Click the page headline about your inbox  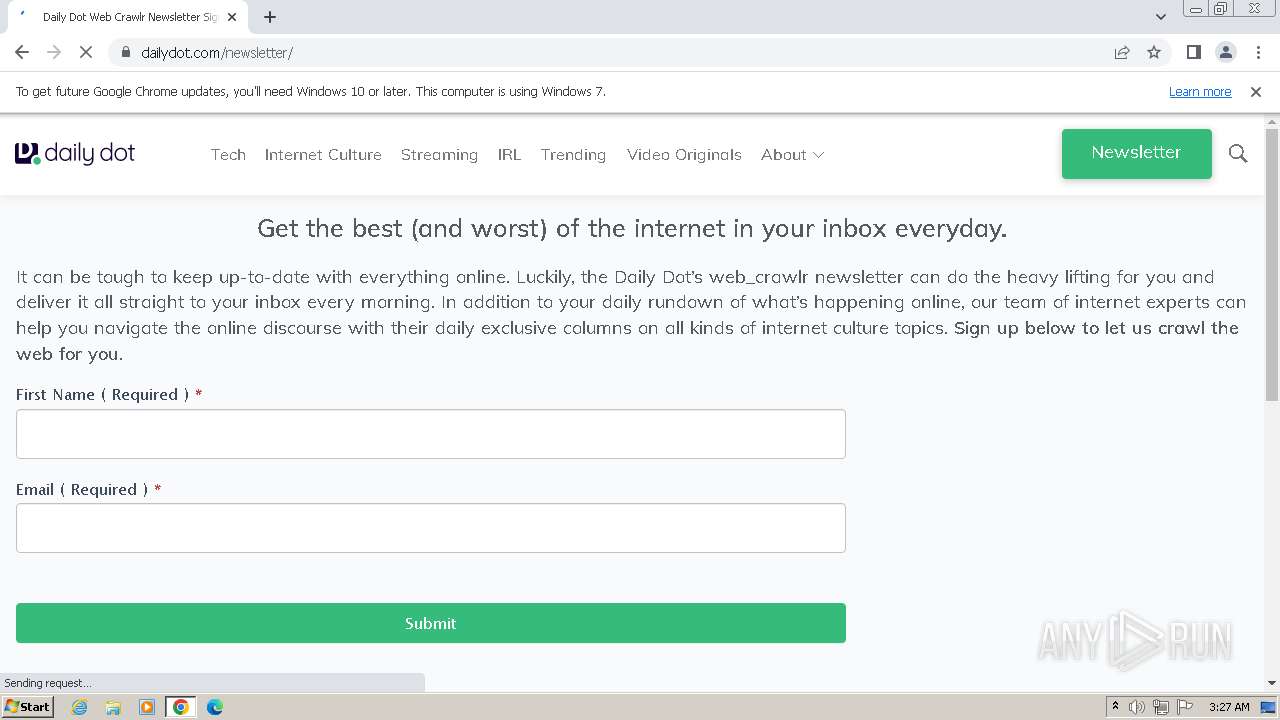(x=632, y=229)
